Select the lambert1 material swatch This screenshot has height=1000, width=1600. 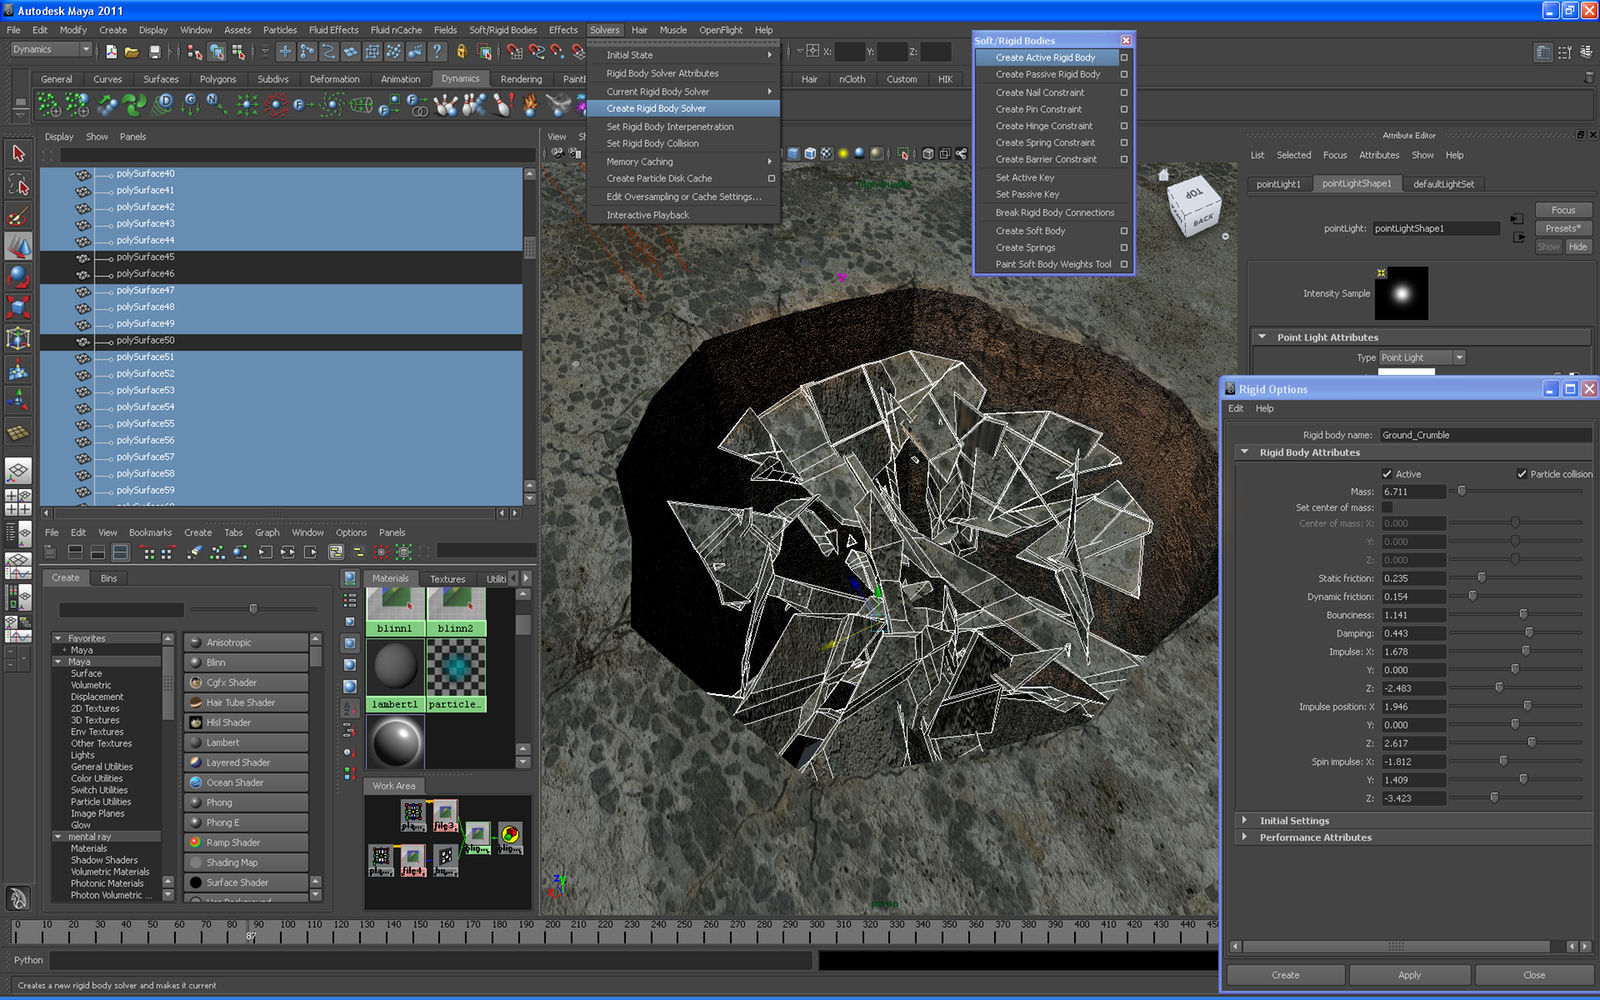395,675
